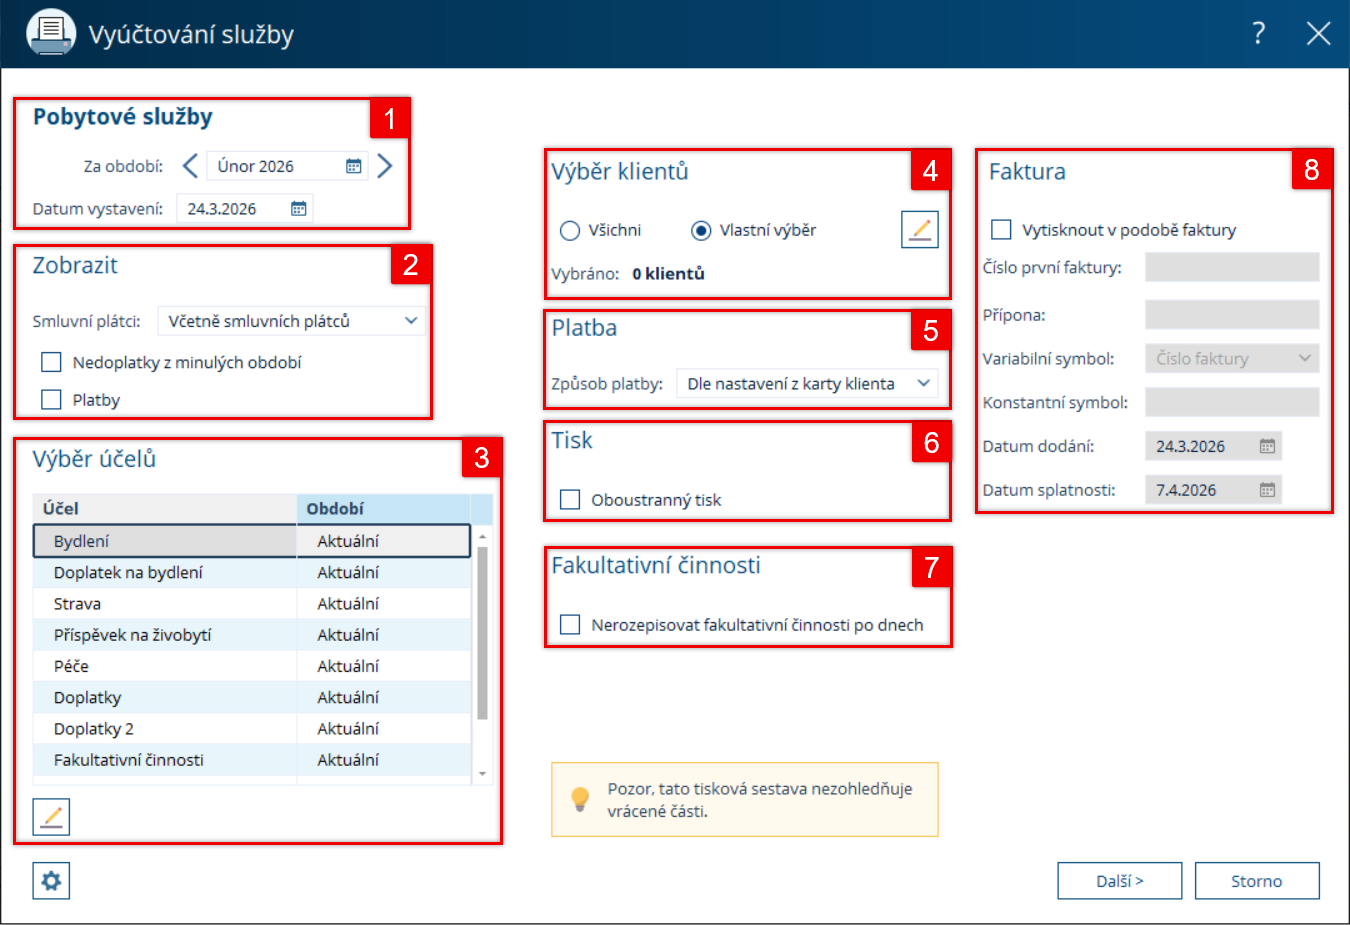Check Vytisknout v podobě faktury
The image size is (1350, 925).
pos(1001,229)
